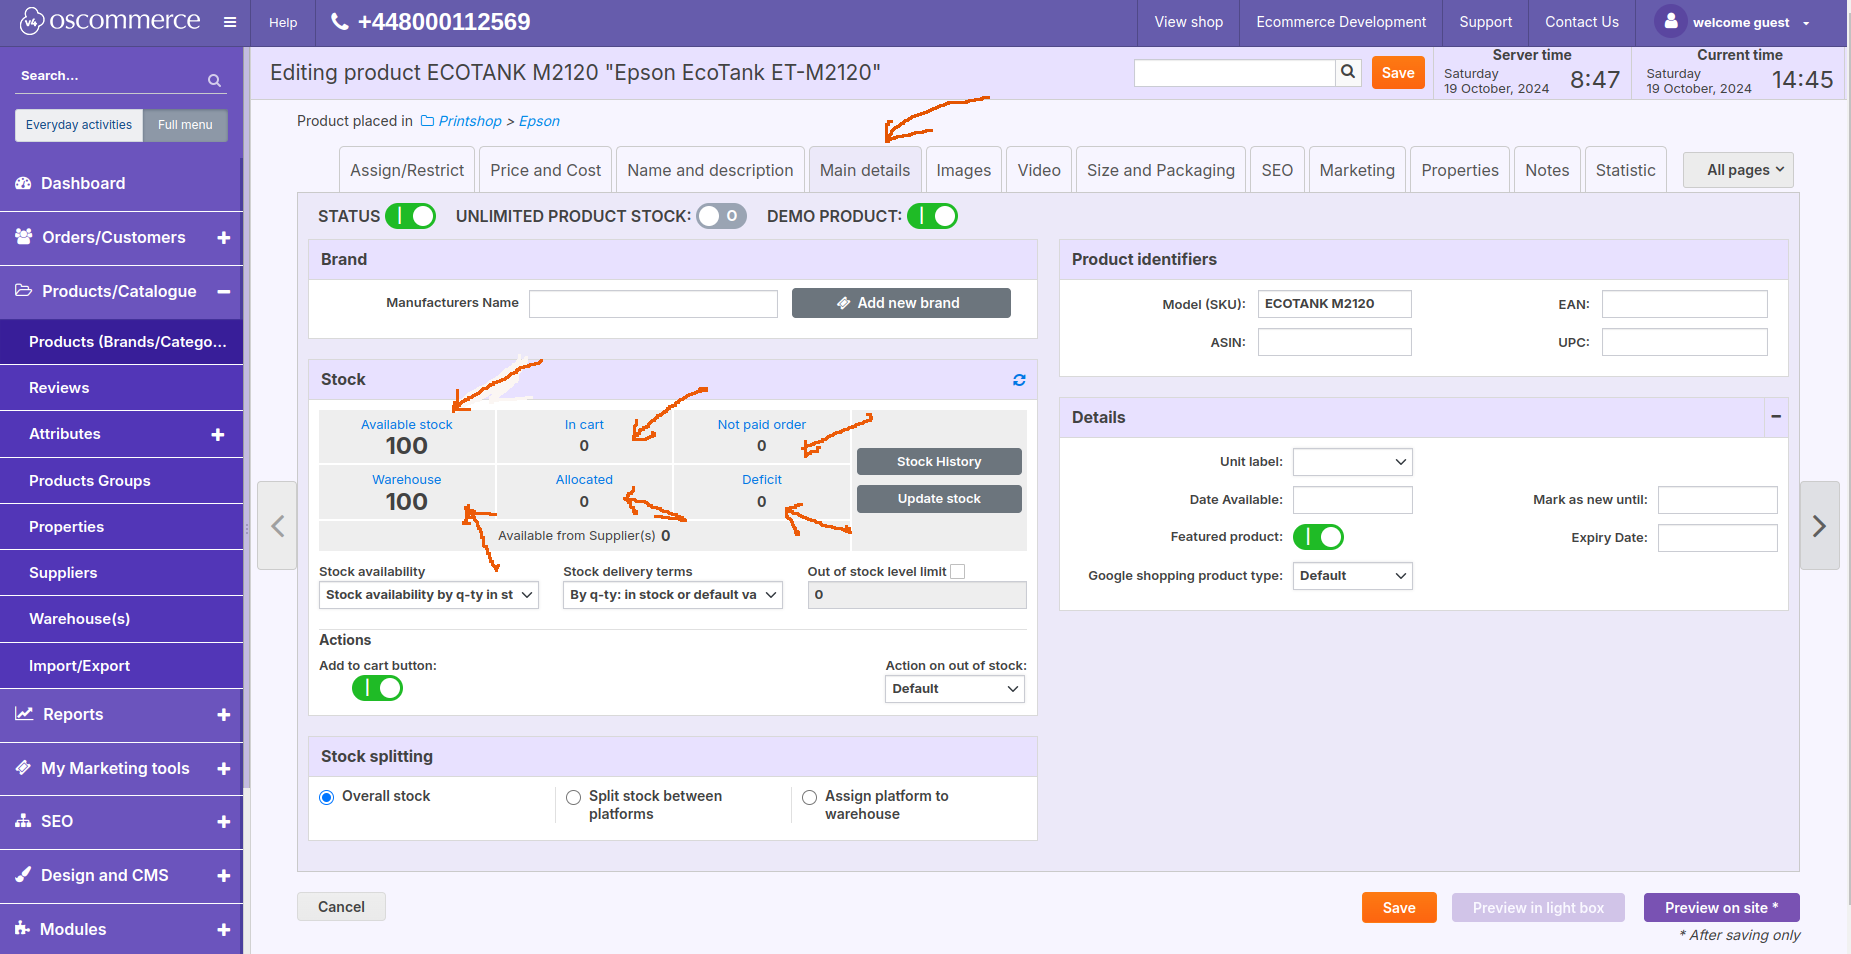1851x954 pixels.
Task: Select Assign platform to warehouse radio
Action: (x=809, y=797)
